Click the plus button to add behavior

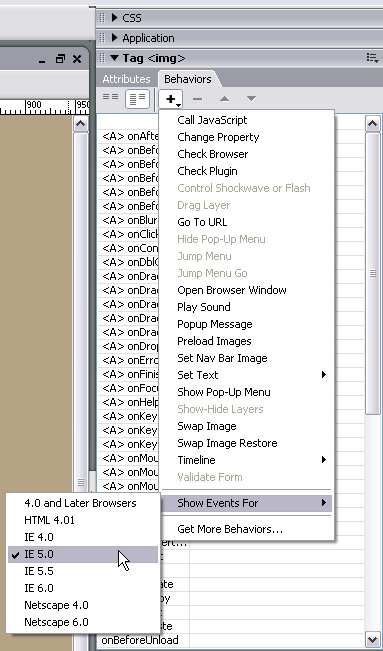(x=171, y=99)
